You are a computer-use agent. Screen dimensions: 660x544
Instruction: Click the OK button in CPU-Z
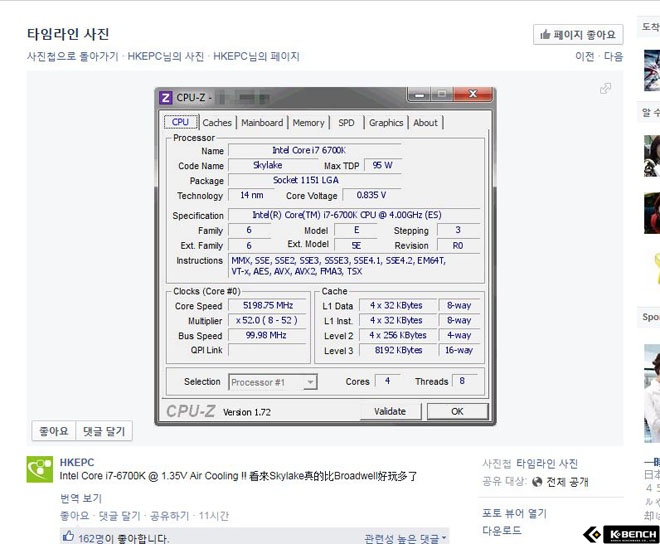(458, 411)
